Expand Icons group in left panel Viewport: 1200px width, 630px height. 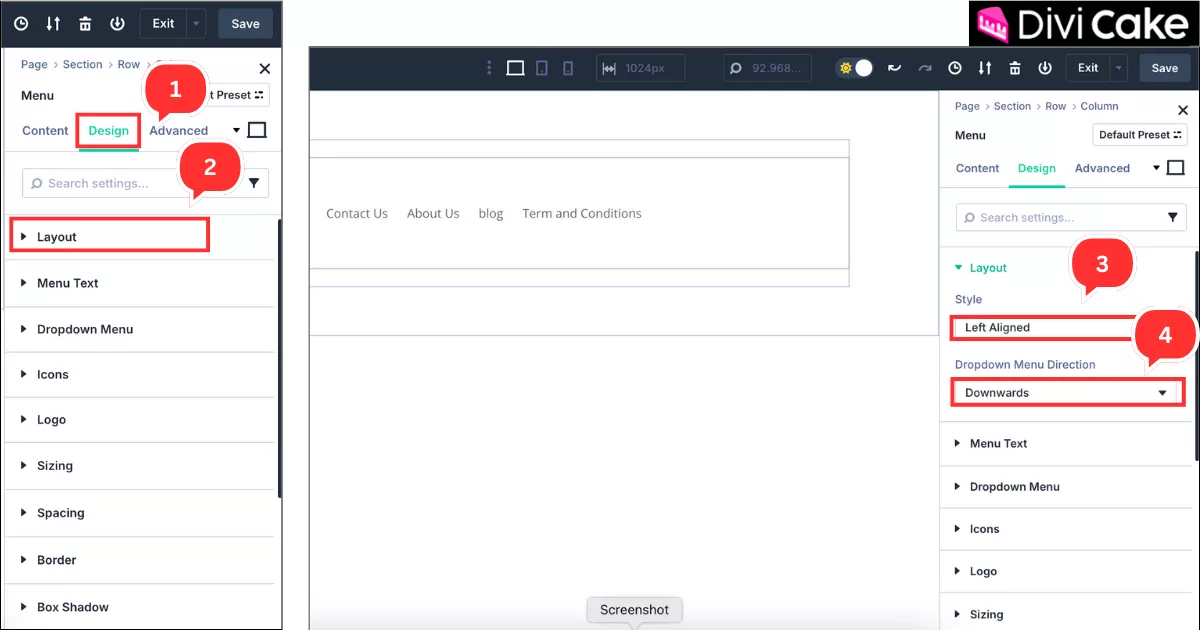click(x=139, y=374)
